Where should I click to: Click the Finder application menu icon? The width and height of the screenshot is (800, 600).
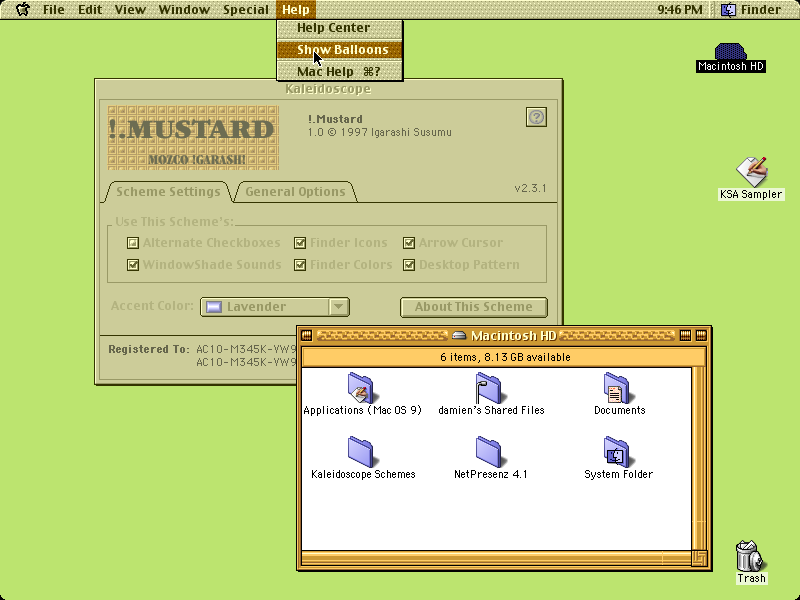click(x=729, y=10)
